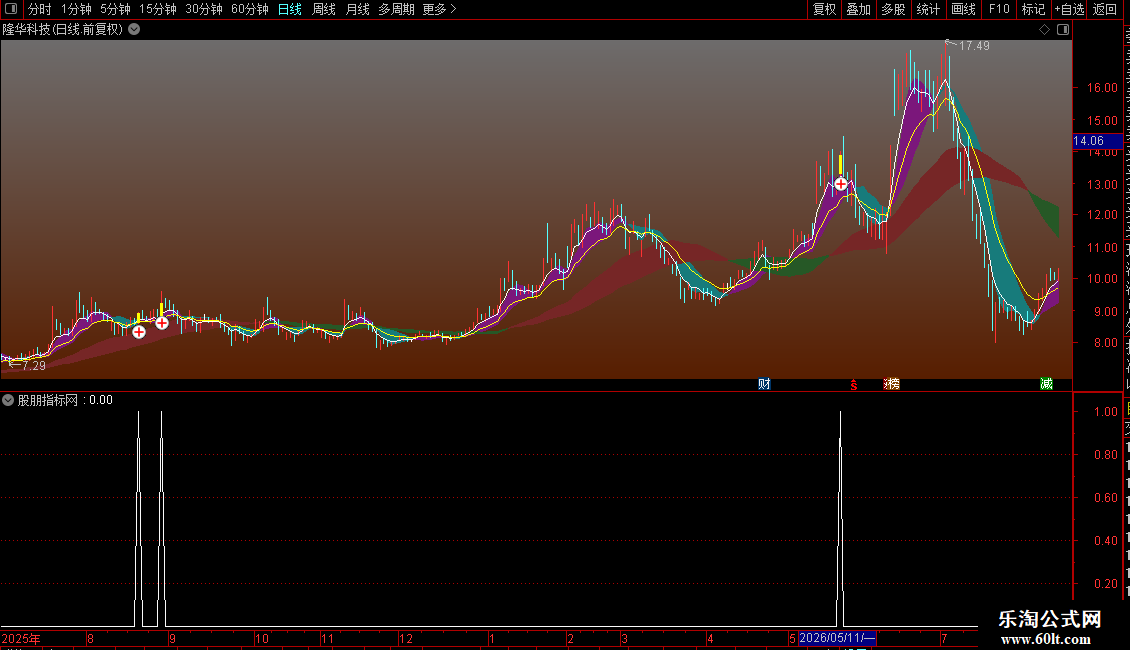The image size is (1130, 650).
Task: Toggle the side panel icon at top-left
Action: 11,9
